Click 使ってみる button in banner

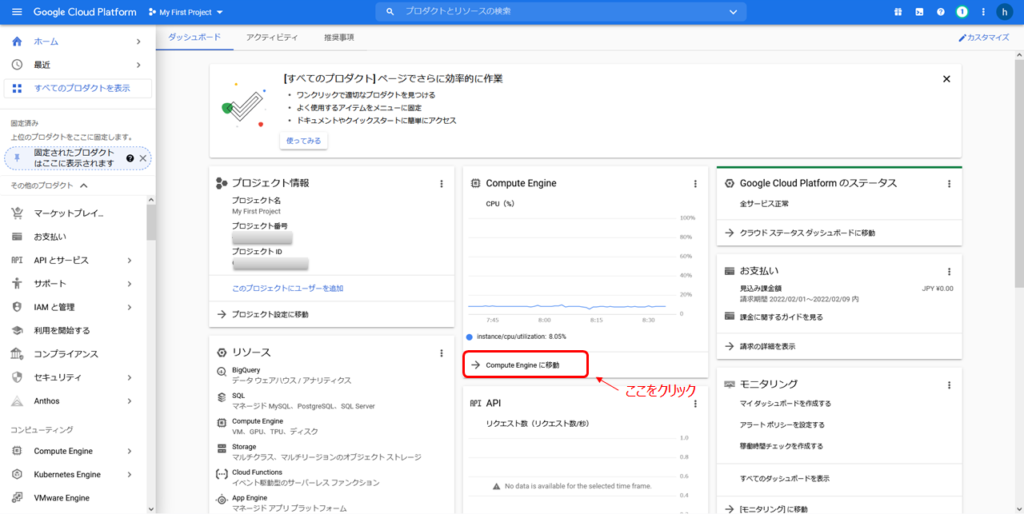pos(304,140)
